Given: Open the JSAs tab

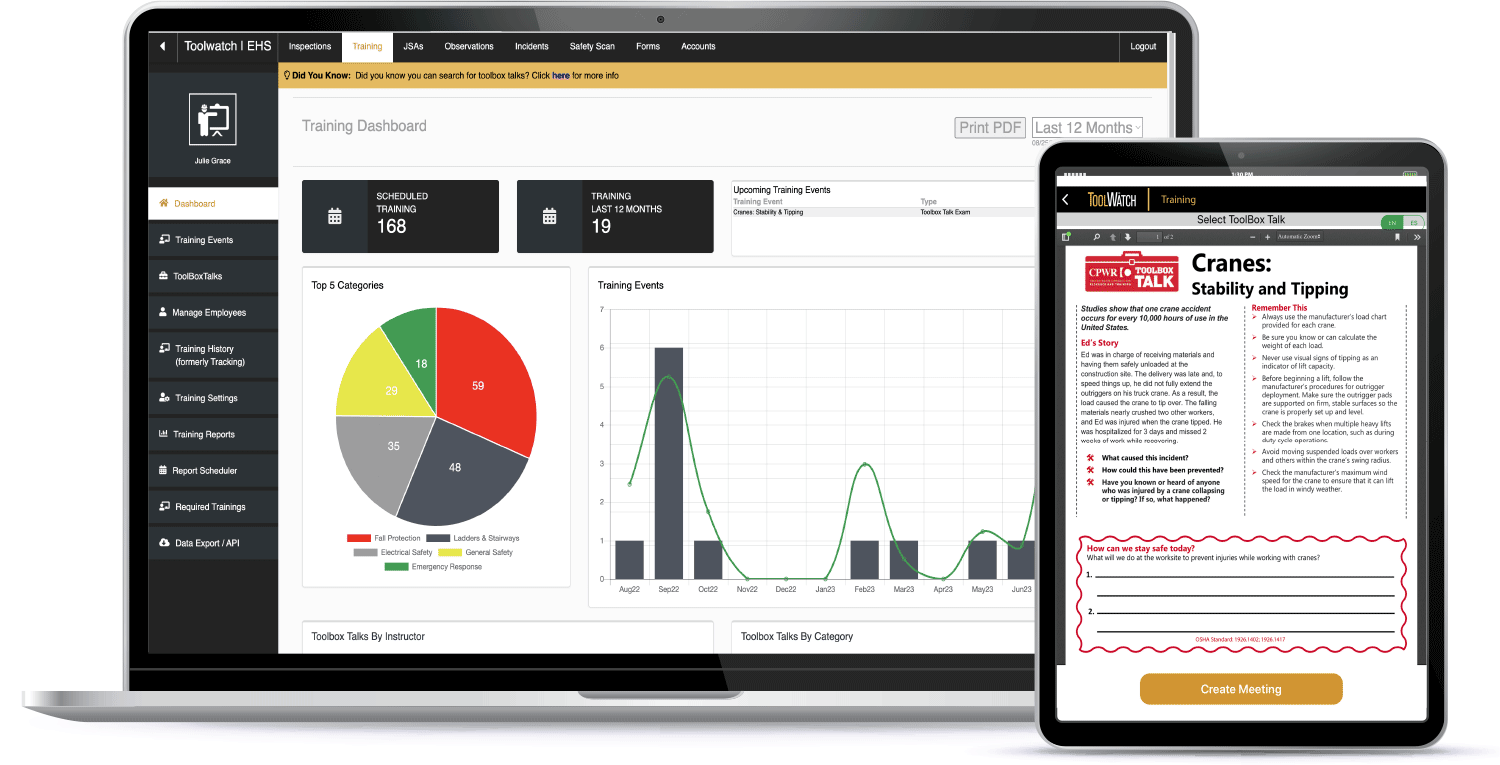Looking at the screenshot, I should point(413,46).
